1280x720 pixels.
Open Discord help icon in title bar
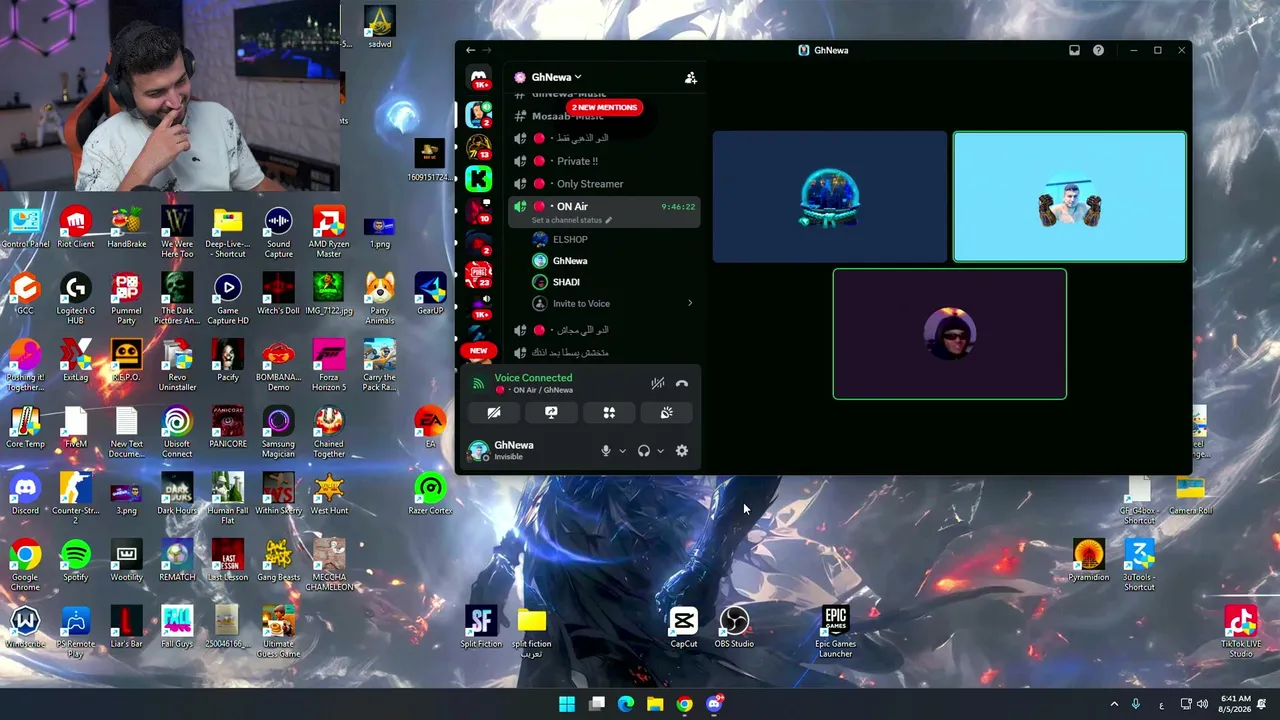click(x=1098, y=50)
